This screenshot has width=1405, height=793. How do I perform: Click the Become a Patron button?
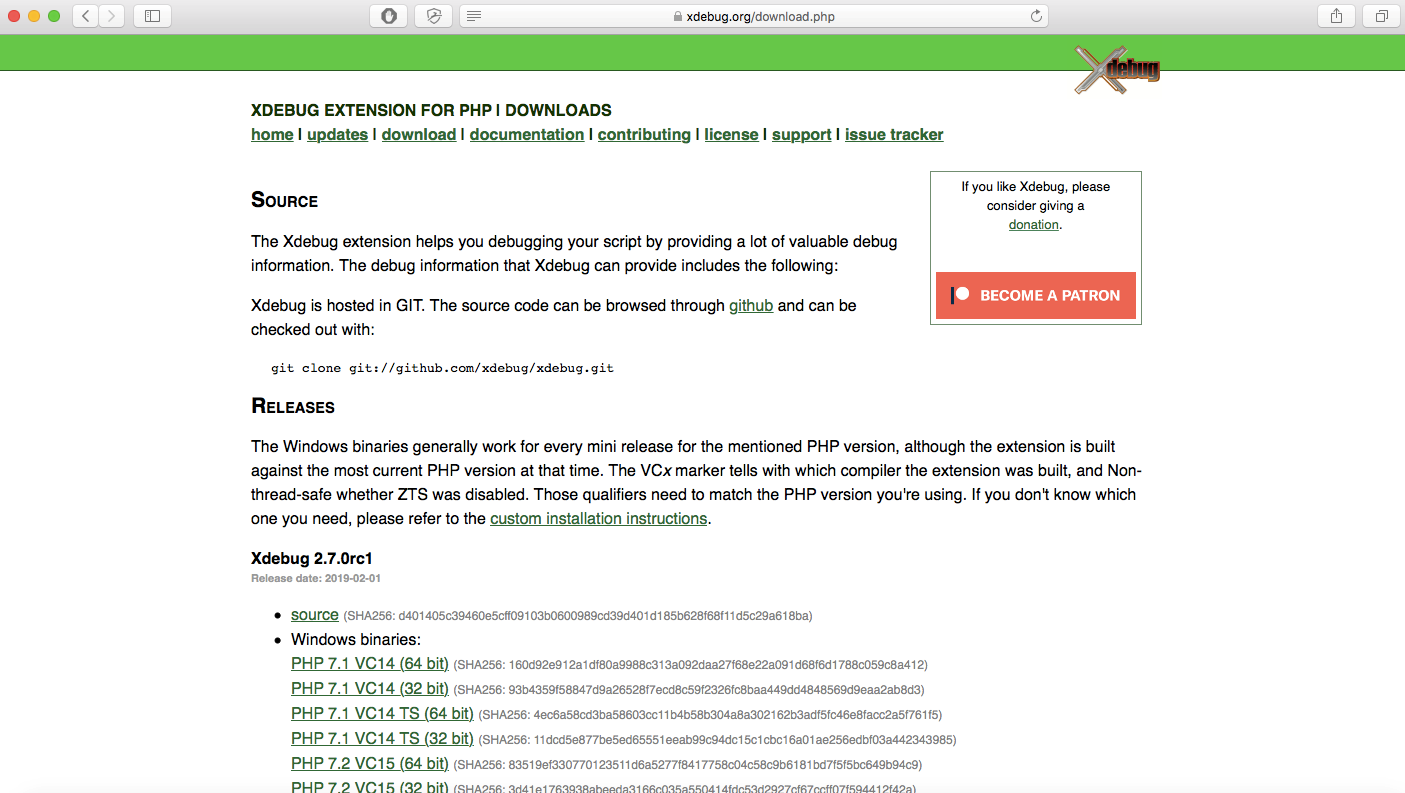(1036, 295)
